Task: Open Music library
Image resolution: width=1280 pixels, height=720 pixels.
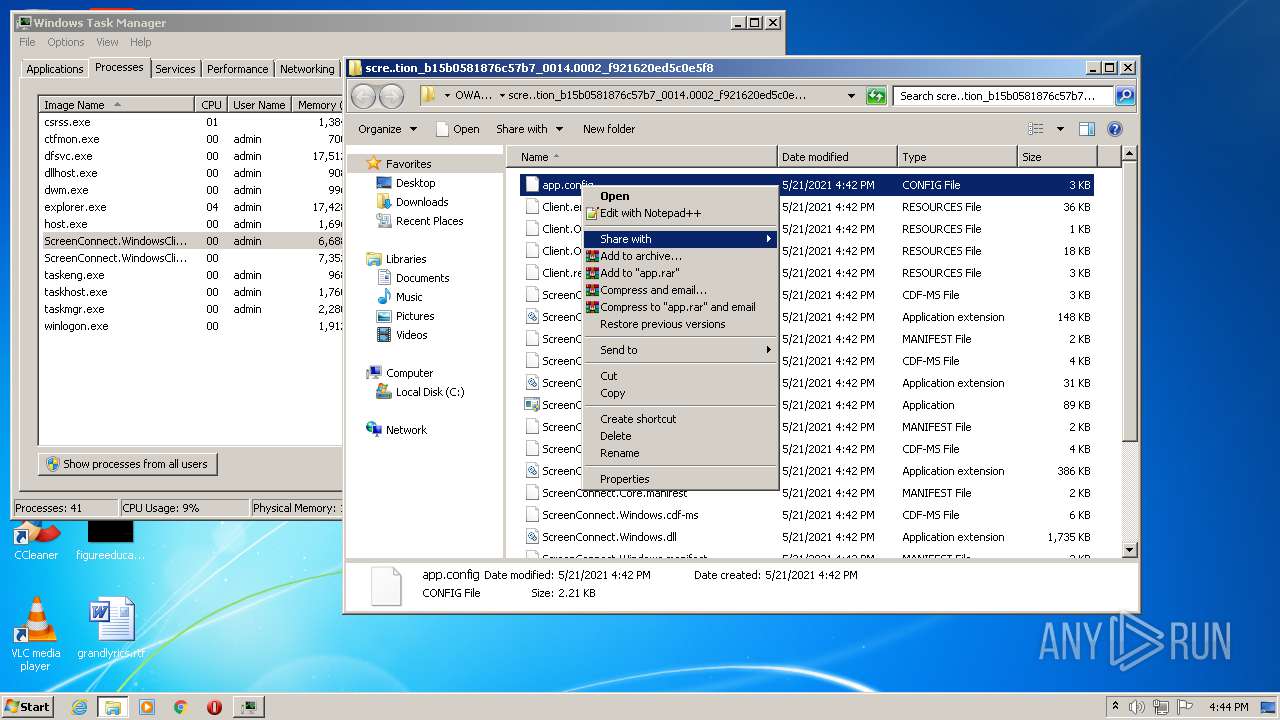Action: click(408, 297)
